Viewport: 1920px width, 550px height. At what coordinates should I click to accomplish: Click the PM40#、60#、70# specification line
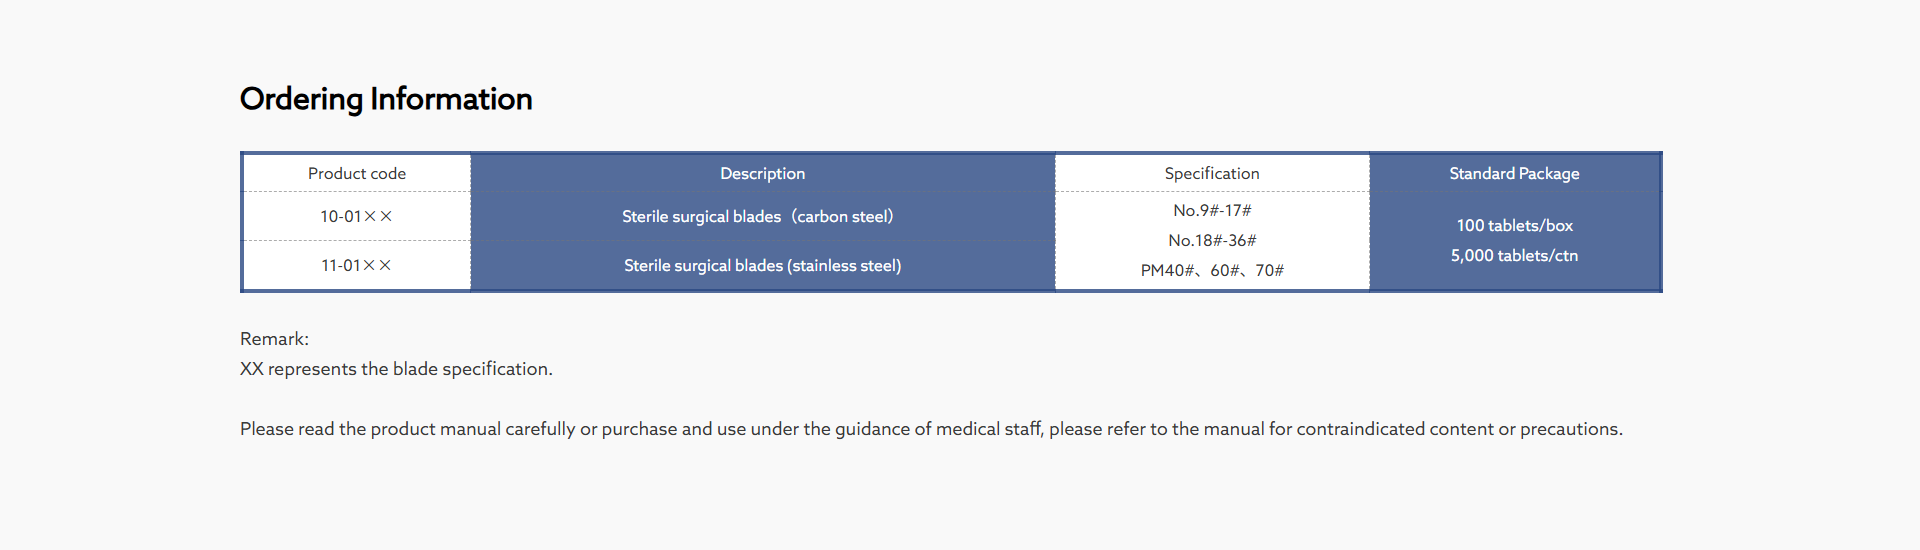[1212, 270]
